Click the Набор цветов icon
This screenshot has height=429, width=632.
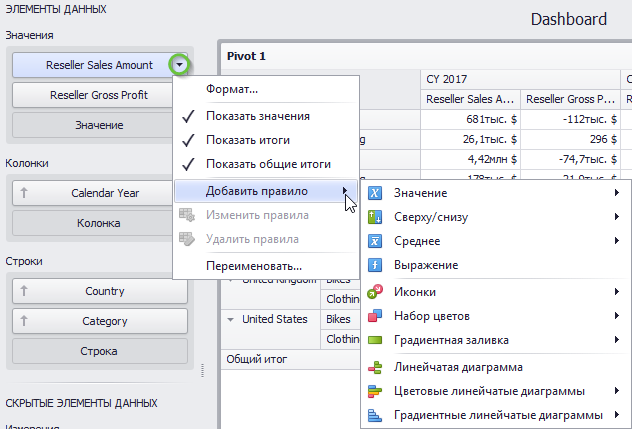coord(374,316)
